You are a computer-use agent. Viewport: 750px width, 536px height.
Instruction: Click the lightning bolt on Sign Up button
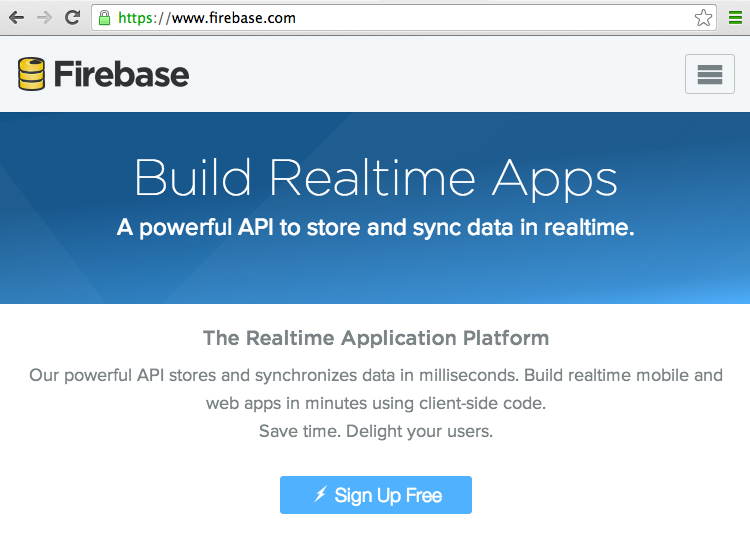(x=320, y=495)
